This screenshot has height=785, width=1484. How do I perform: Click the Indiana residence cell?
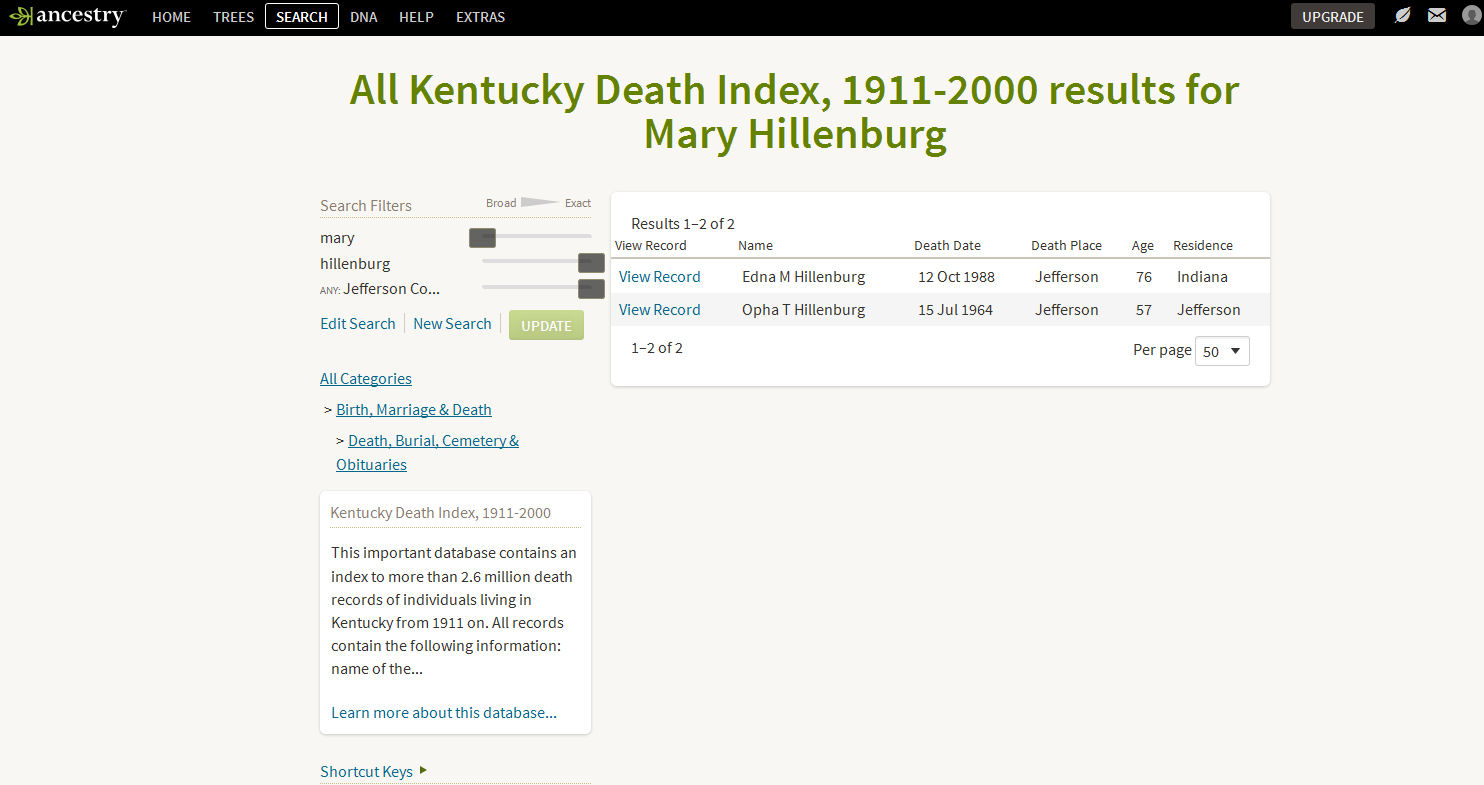point(1202,276)
